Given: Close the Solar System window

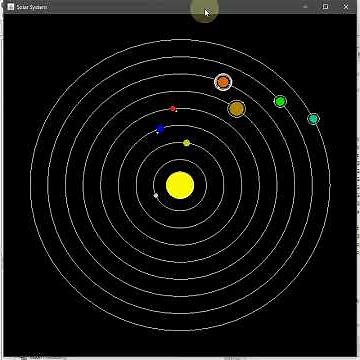Looking at the screenshot, I should click(346, 7).
